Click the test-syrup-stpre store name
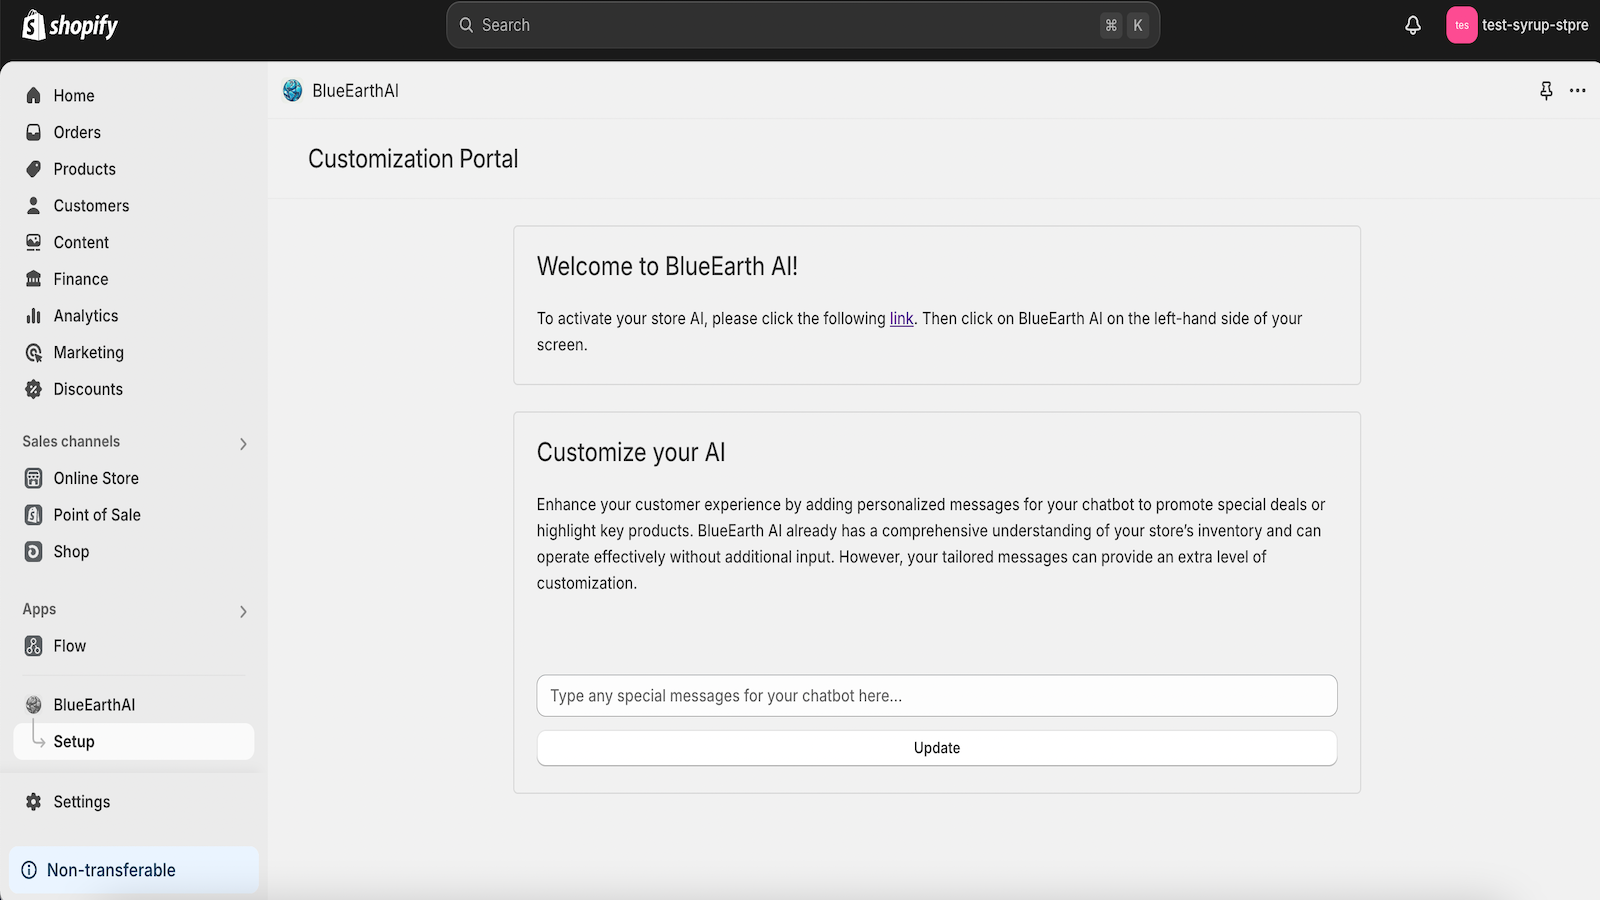Viewport: 1600px width, 900px height. click(1535, 25)
